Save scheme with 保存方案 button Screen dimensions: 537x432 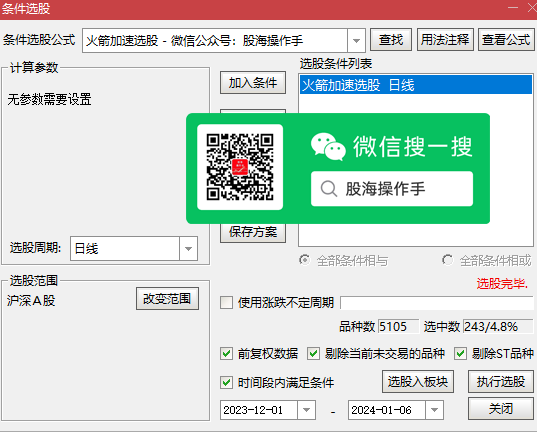tap(253, 232)
